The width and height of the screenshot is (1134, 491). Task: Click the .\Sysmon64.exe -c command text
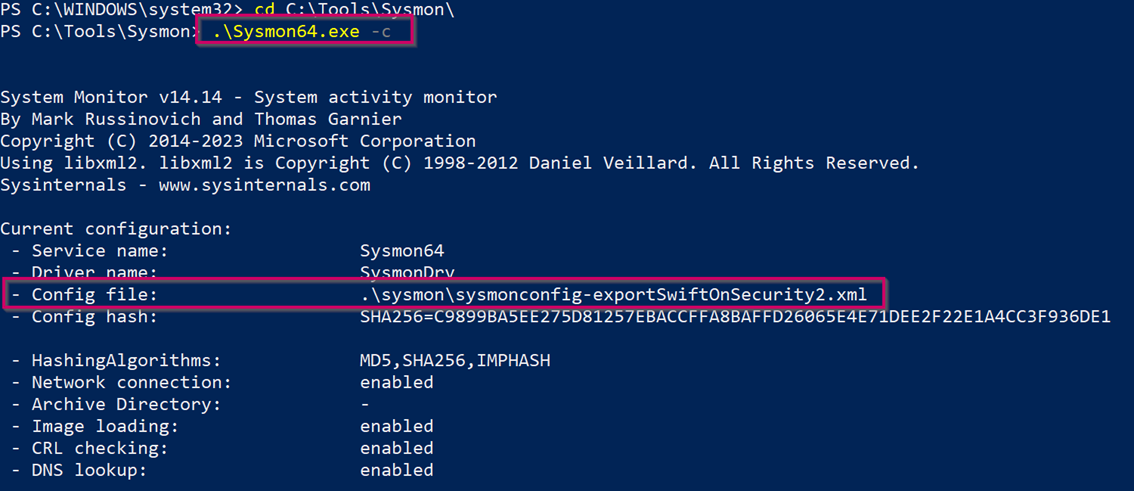point(302,33)
